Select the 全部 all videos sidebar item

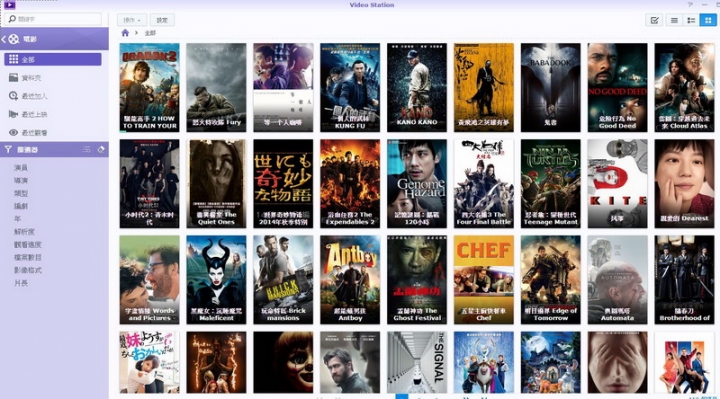coord(53,59)
